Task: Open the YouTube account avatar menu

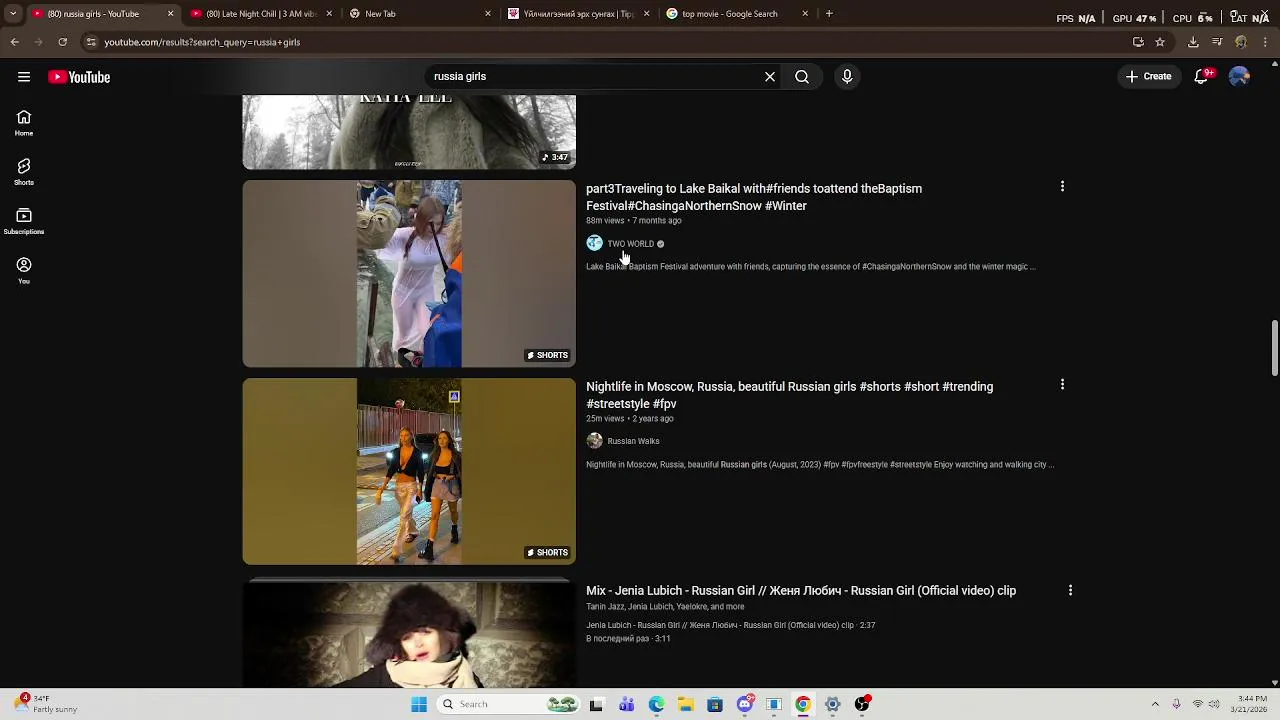Action: coord(1239,77)
